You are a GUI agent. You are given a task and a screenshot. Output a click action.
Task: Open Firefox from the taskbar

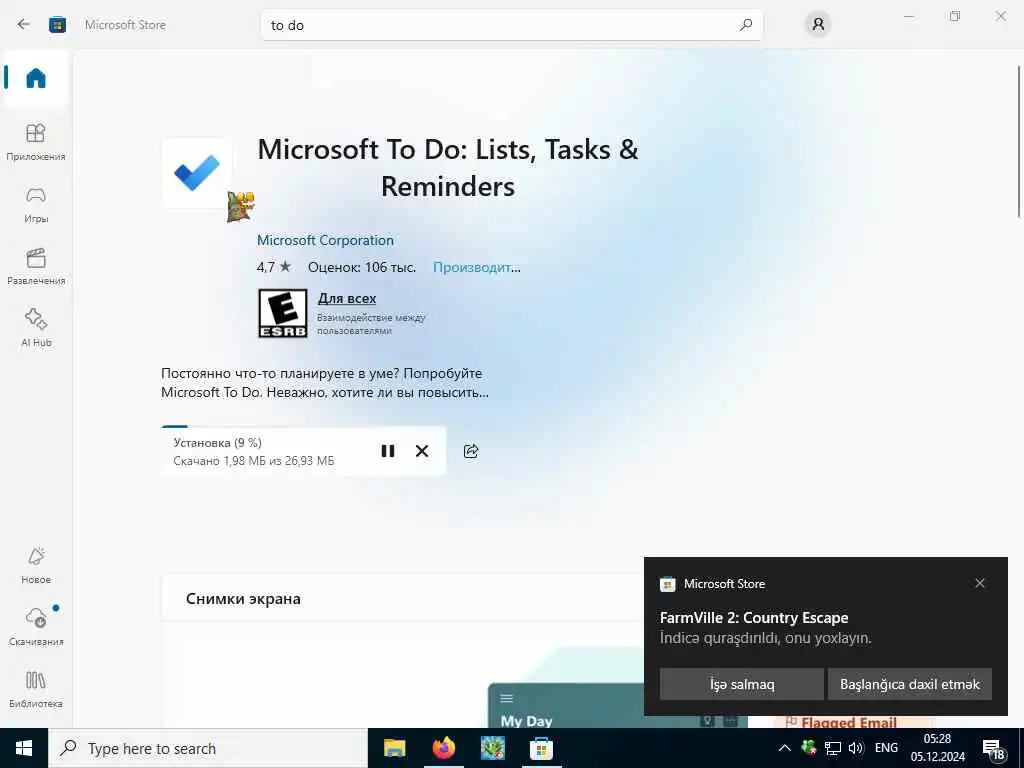coord(443,748)
